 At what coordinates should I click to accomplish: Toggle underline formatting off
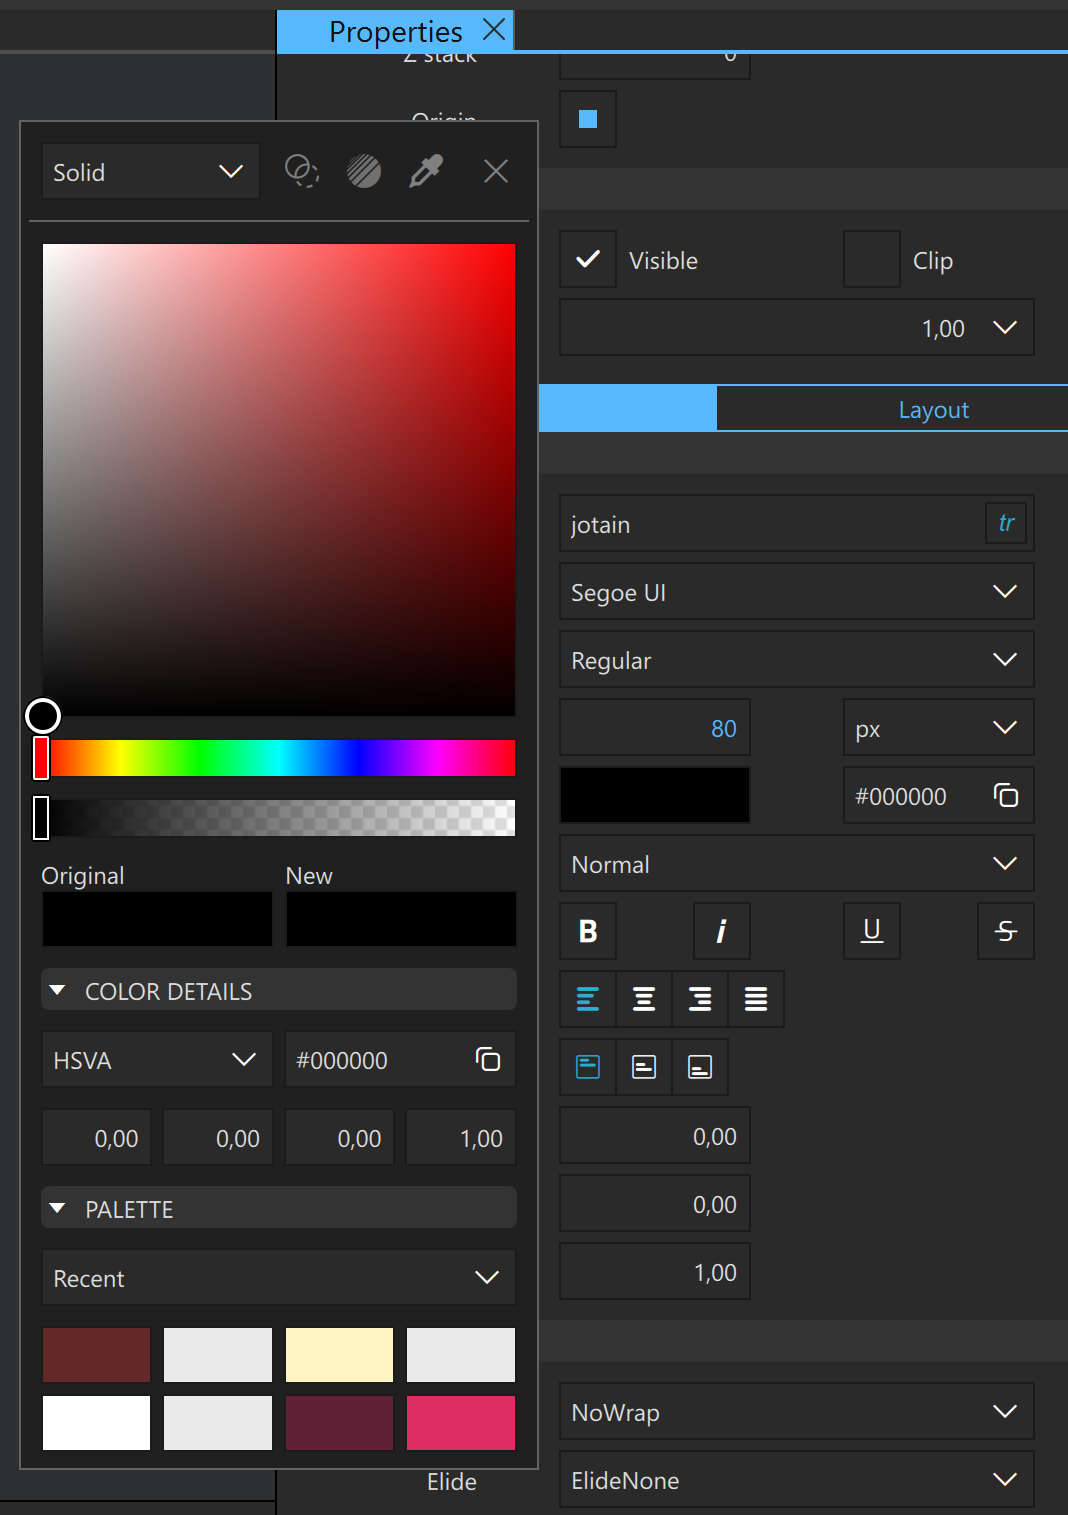click(x=871, y=931)
